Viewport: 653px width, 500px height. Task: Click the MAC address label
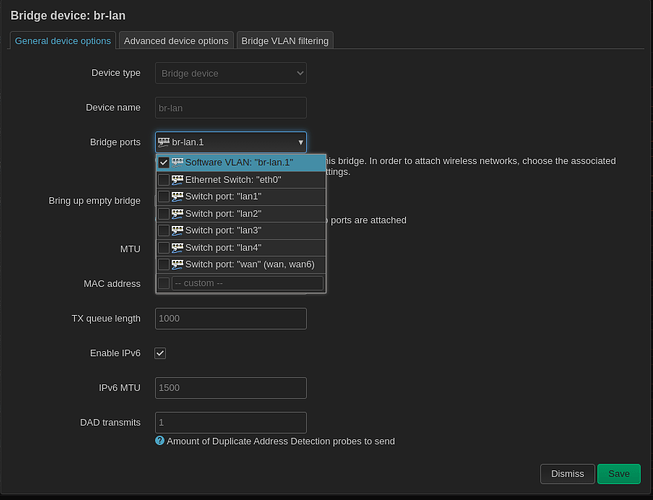point(112,284)
